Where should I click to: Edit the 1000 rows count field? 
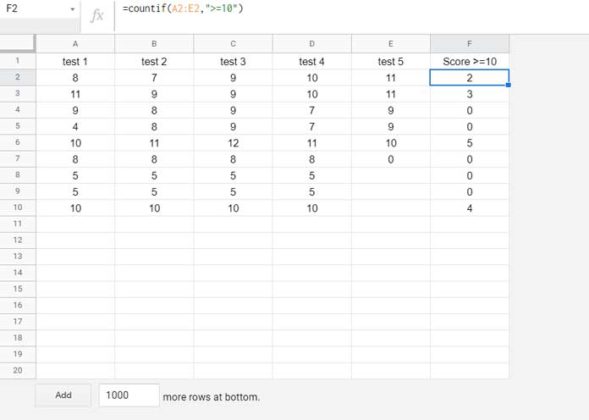[x=129, y=395]
